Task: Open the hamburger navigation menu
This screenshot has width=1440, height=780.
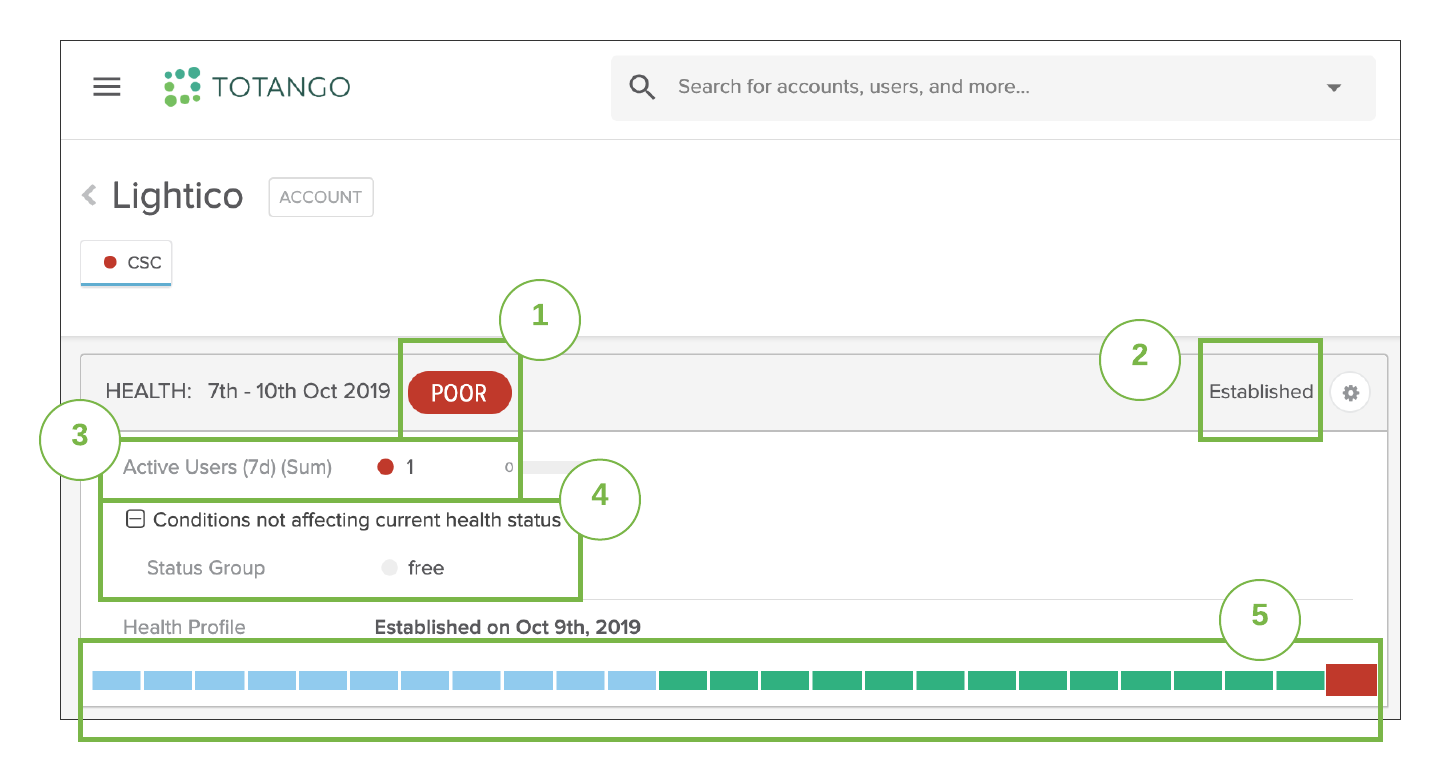Action: click(x=107, y=87)
